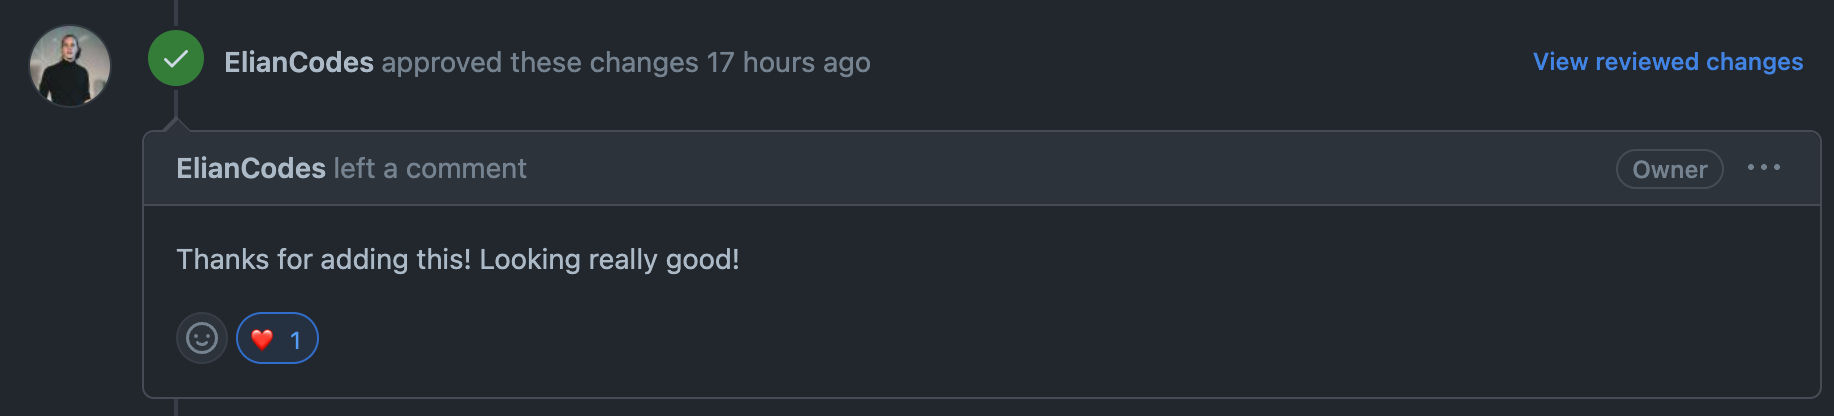Click the timeline line below the comment box
The image size is (1834, 416).
pos(176,407)
